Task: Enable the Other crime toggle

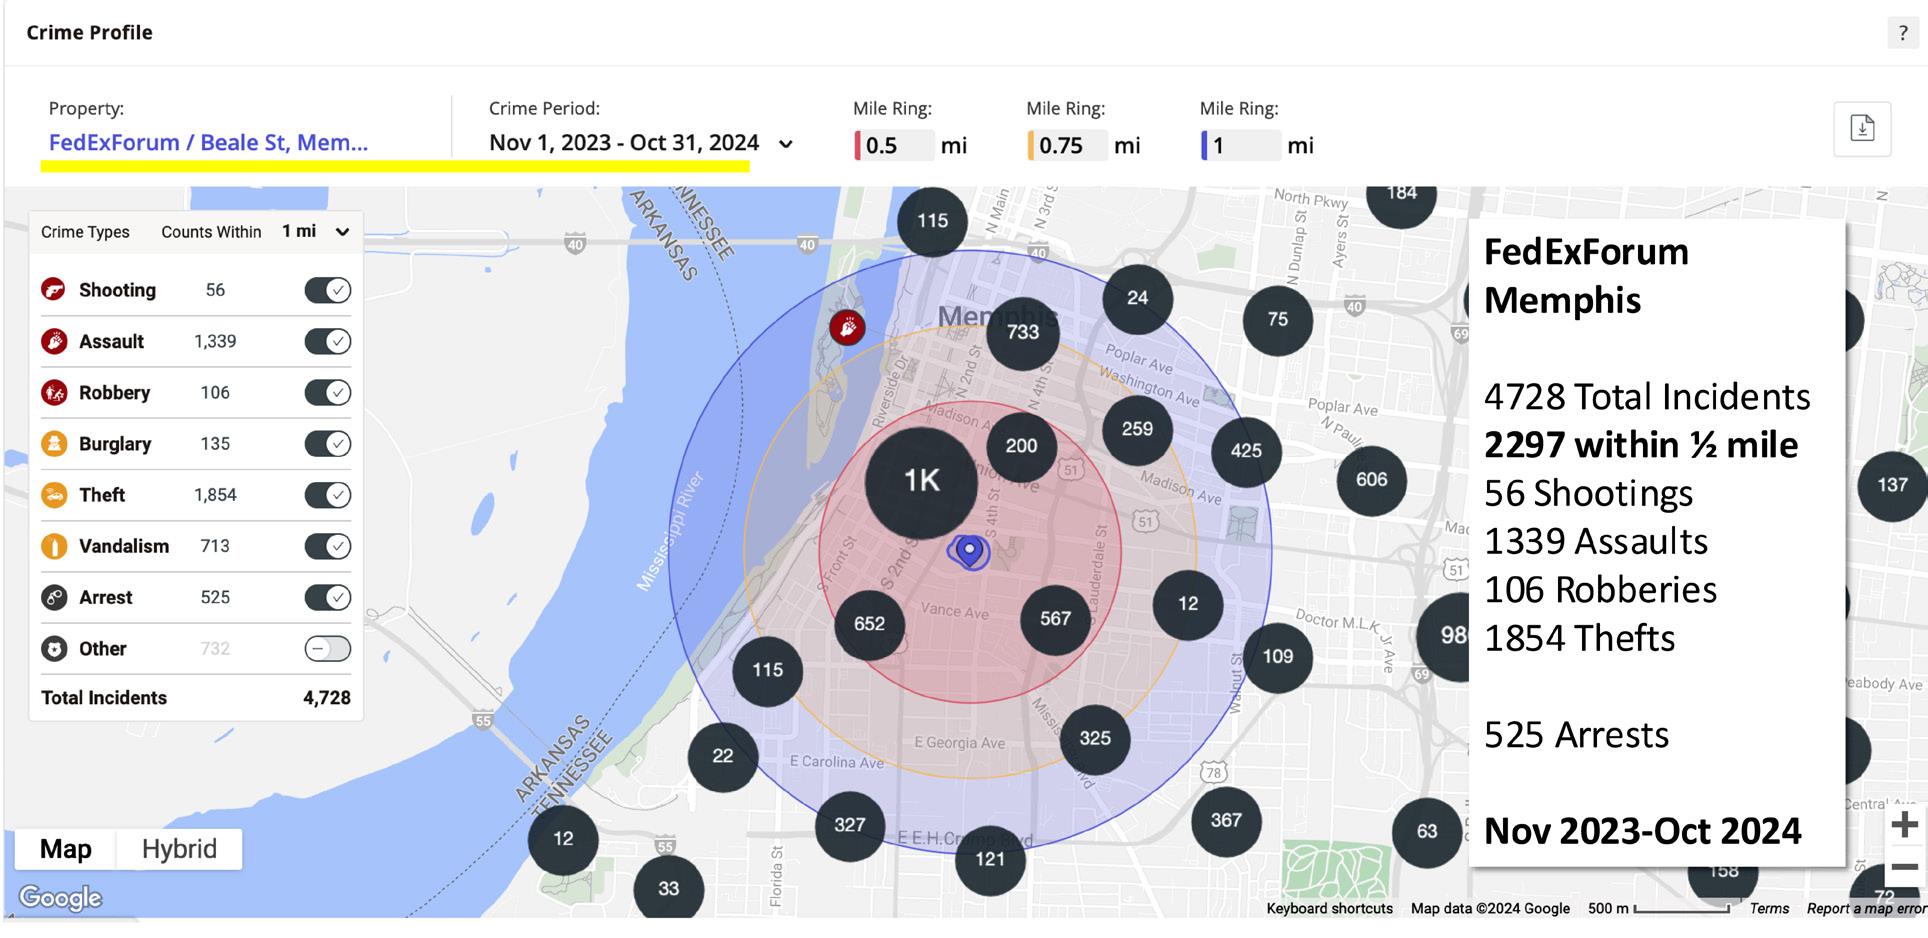Action: [x=328, y=648]
